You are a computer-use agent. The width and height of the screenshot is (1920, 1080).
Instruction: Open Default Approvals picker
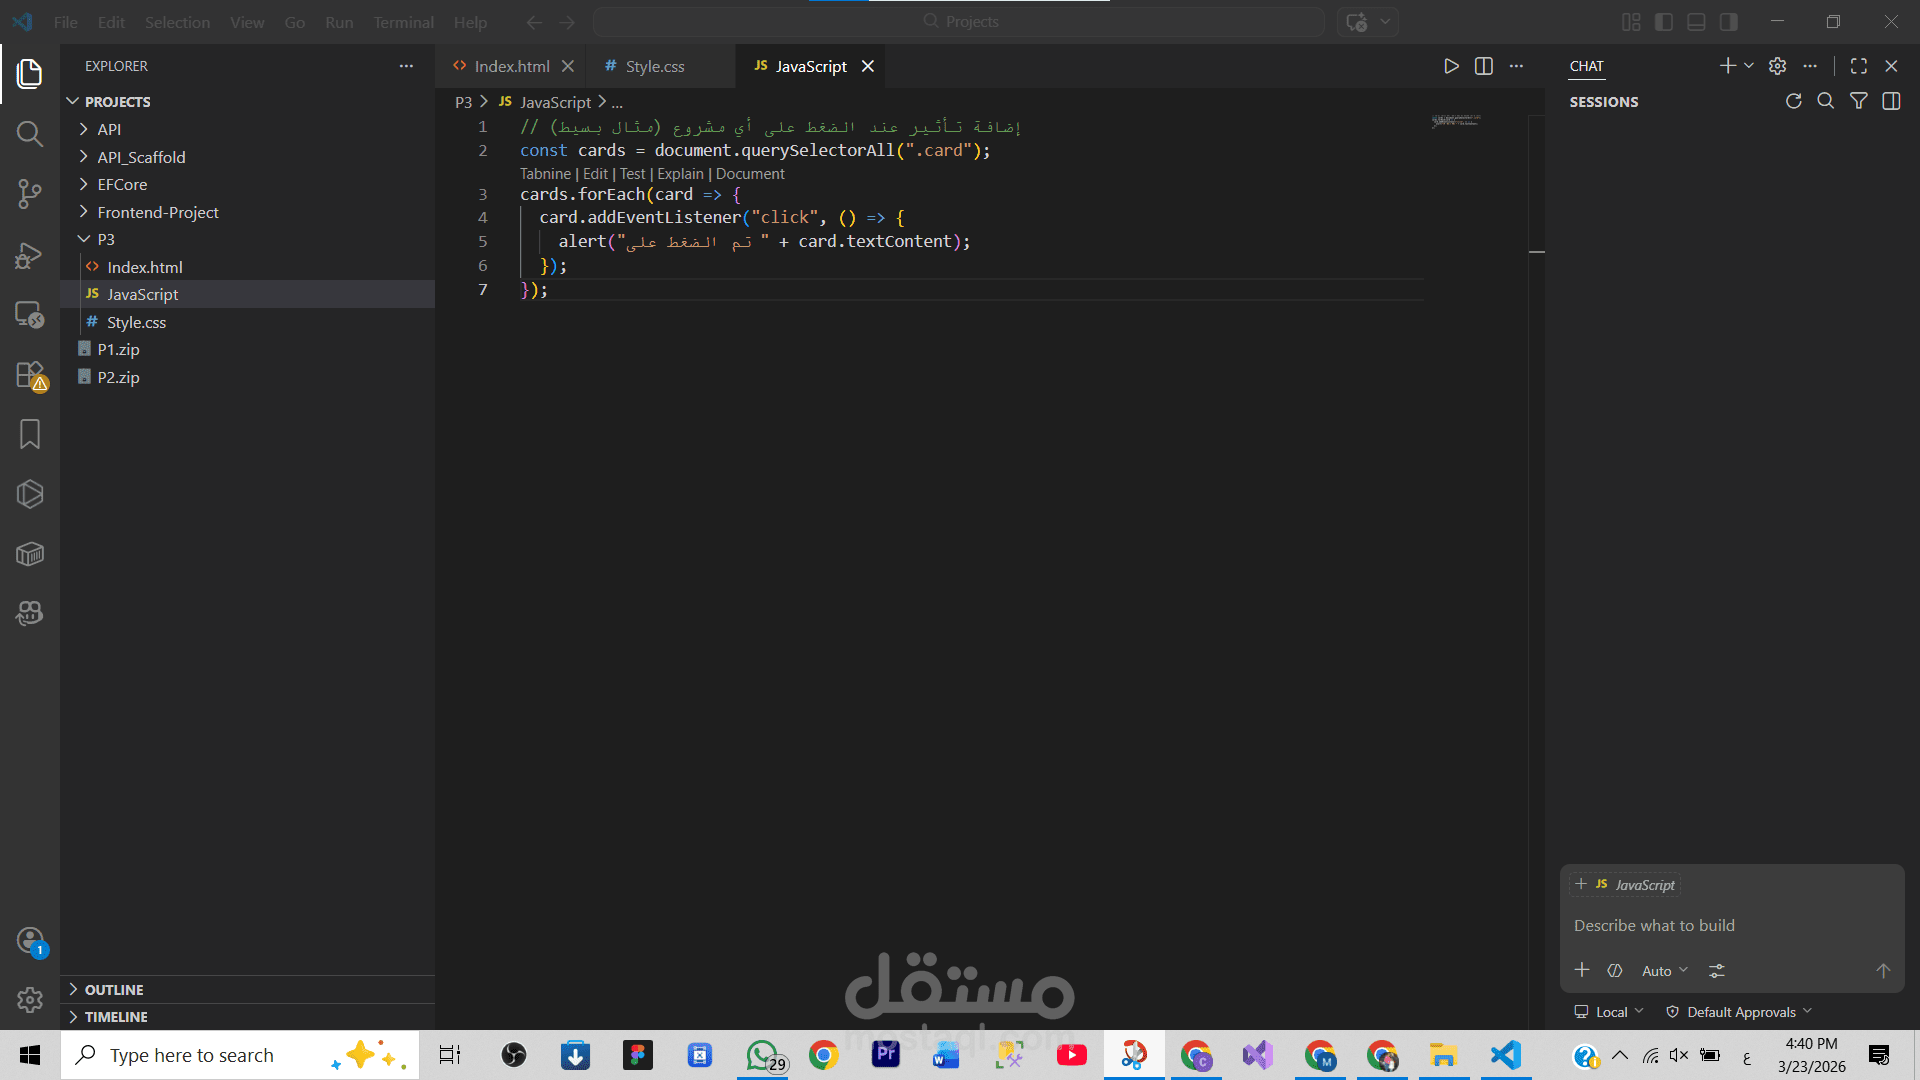pyautogui.click(x=1740, y=1012)
